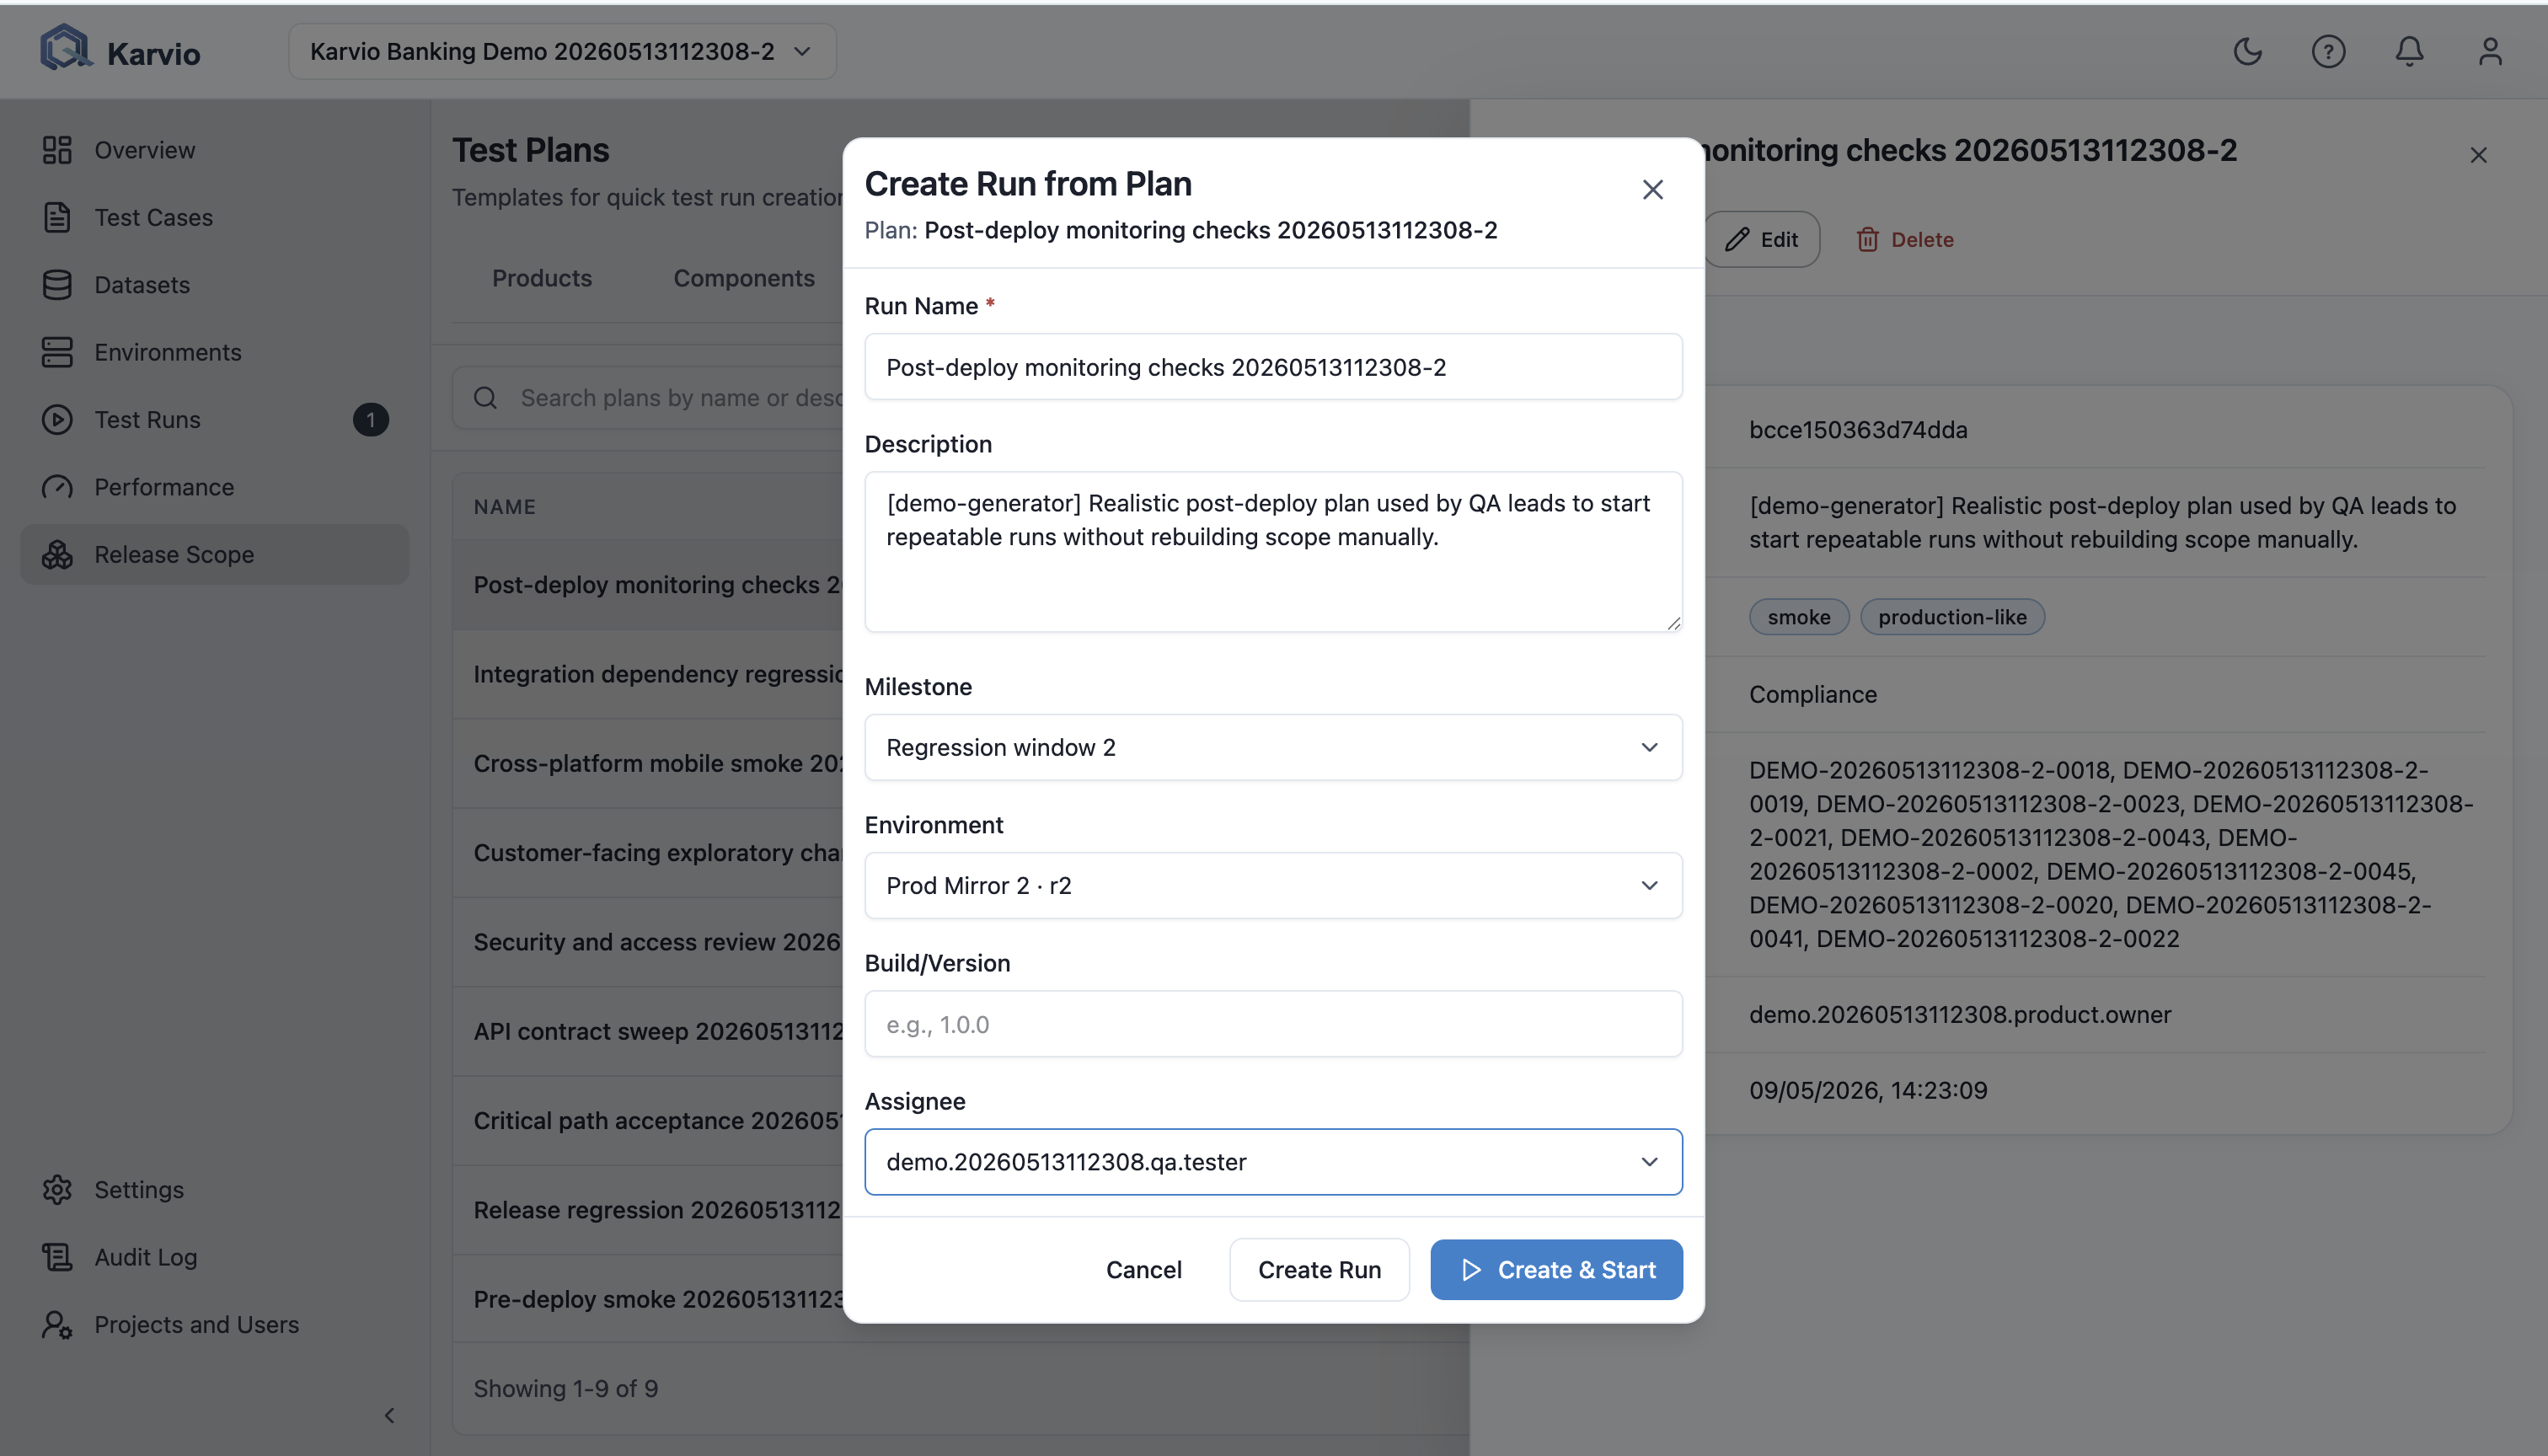Open Datasets in the sidebar
The image size is (2548, 1456).
[214, 285]
